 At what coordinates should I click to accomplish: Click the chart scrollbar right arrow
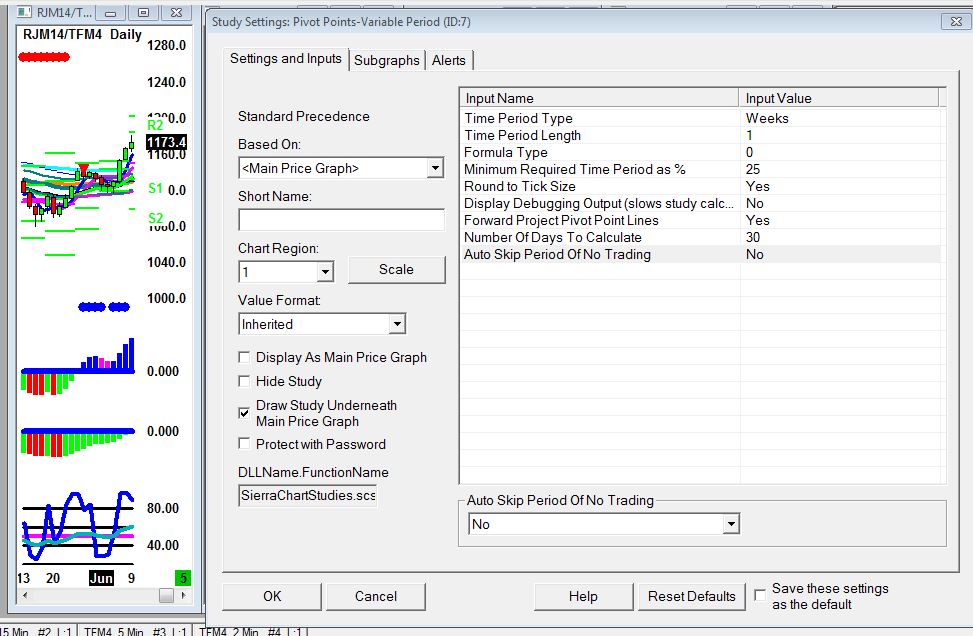click(184, 595)
